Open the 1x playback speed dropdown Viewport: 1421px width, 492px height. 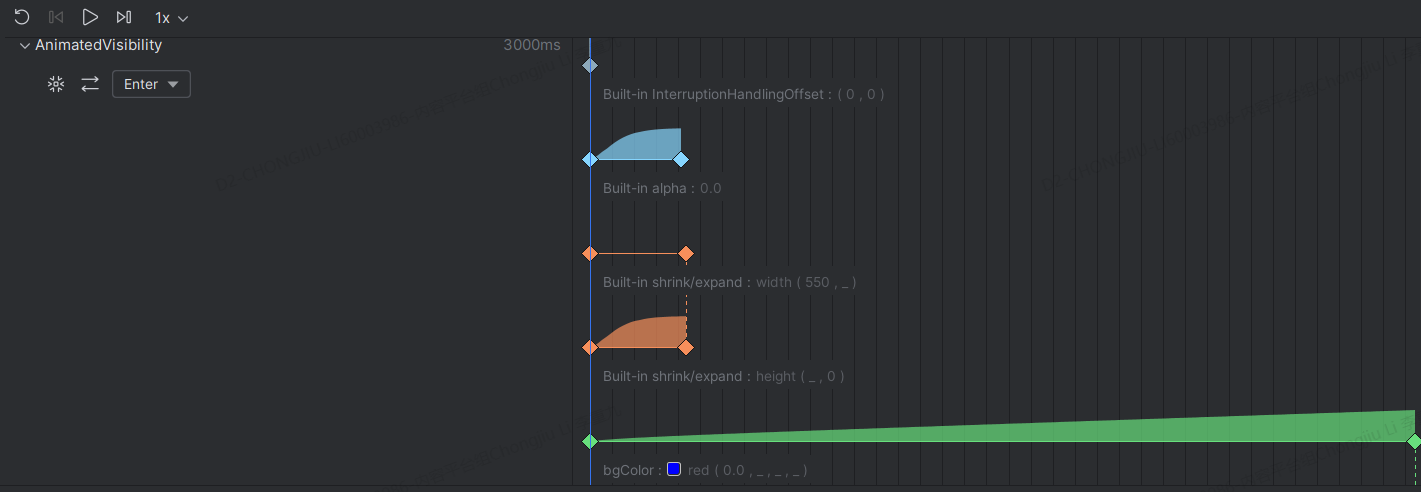click(171, 18)
